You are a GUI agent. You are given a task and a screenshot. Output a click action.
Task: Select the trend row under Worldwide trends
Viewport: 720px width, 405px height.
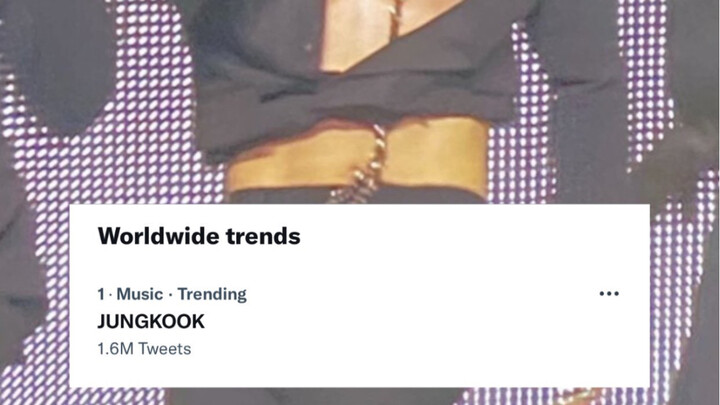coord(359,321)
